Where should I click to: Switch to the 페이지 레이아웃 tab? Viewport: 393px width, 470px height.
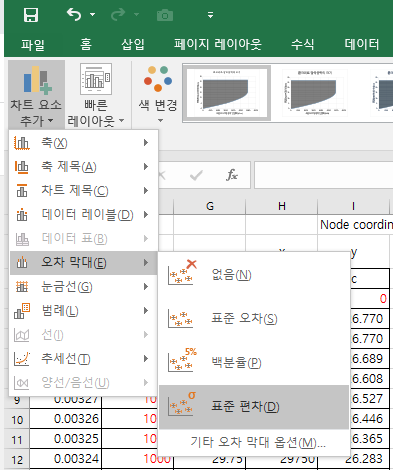[218, 44]
